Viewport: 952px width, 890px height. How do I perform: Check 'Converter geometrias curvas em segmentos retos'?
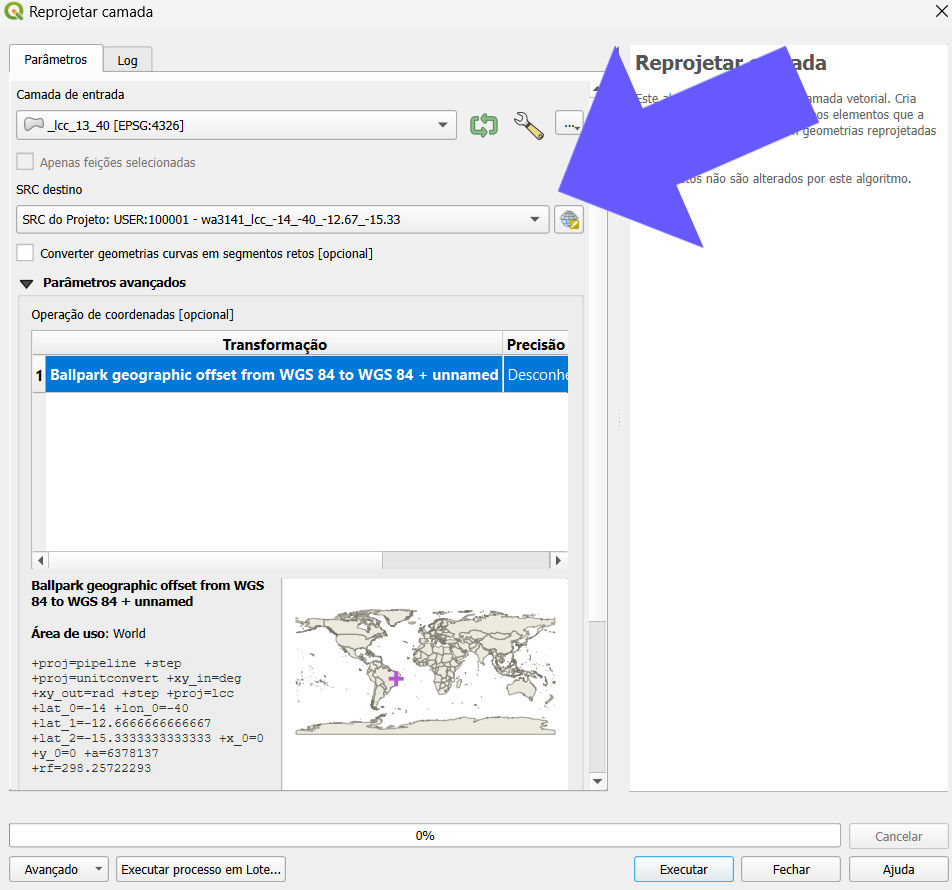click(24, 252)
